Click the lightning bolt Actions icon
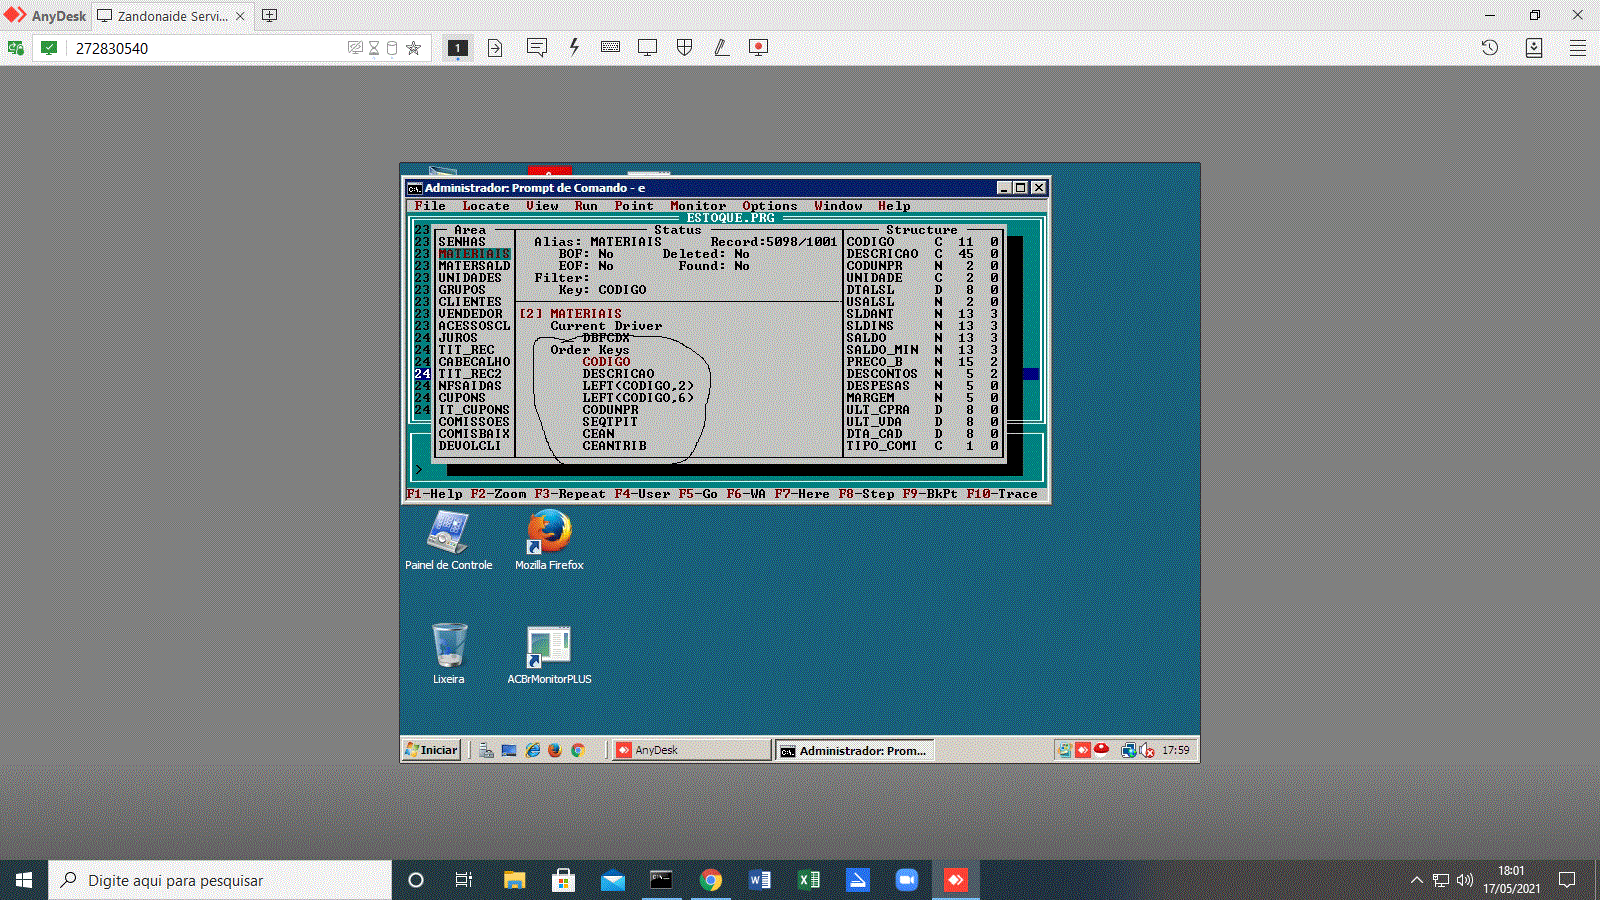Image resolution: width=1600 pixels, height=900 pixels. (574, 48)
